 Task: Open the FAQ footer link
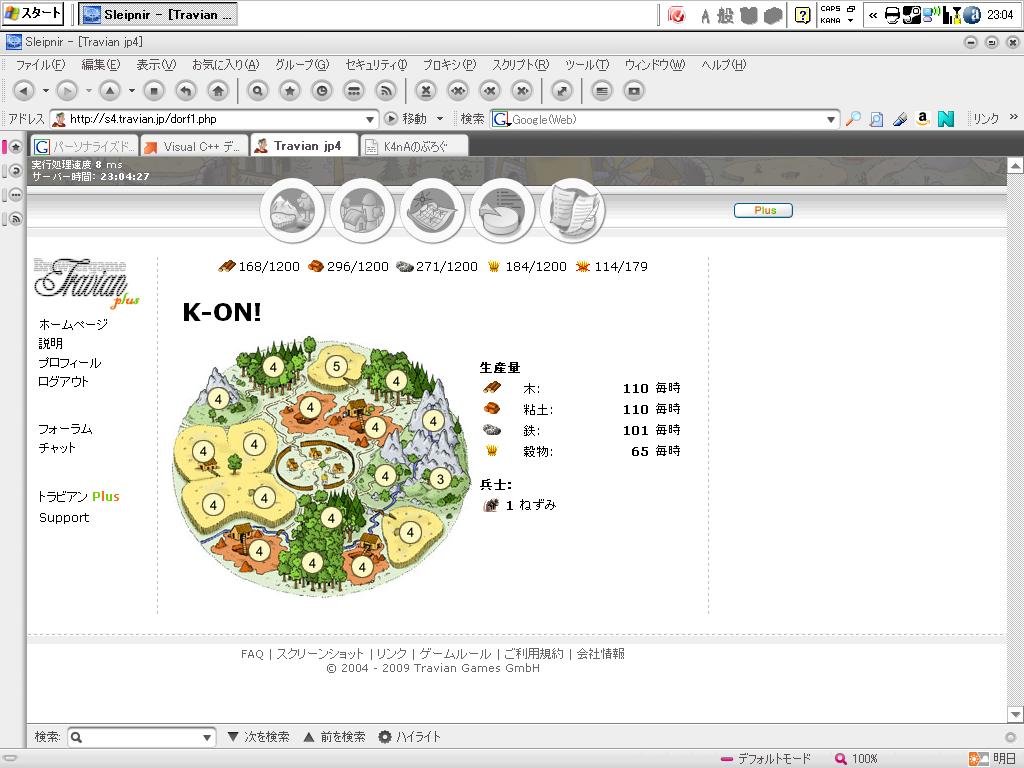(252, 654)
